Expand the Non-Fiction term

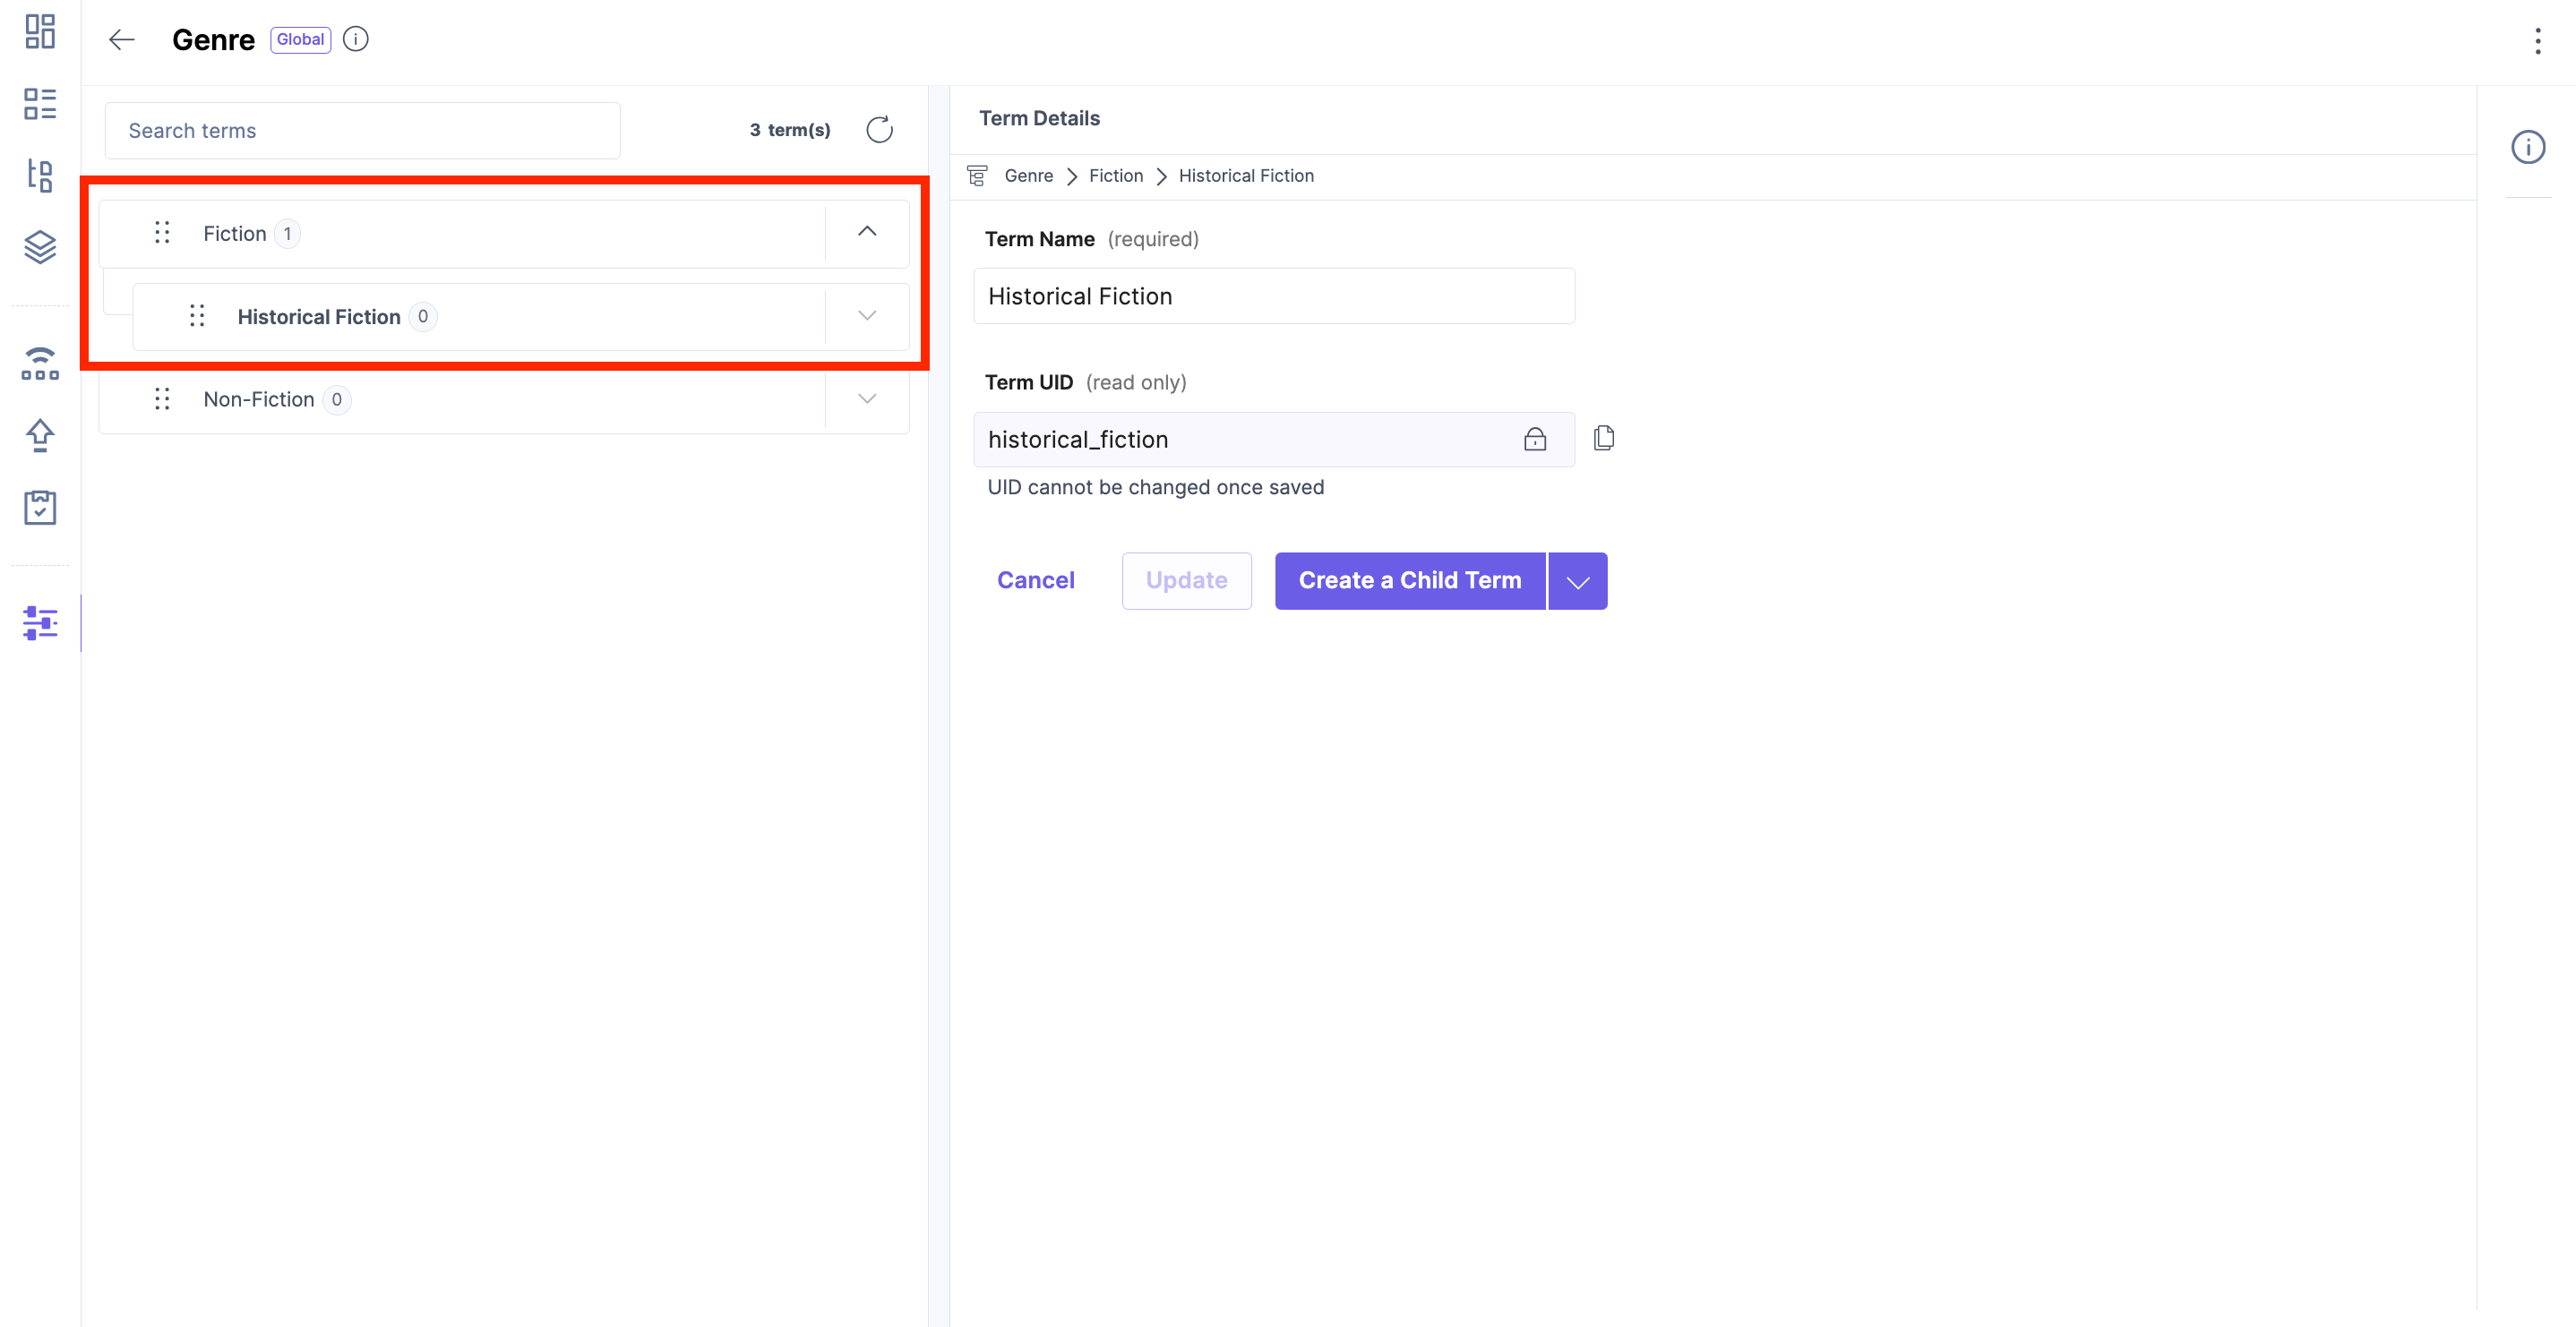(x=866, y=399)
